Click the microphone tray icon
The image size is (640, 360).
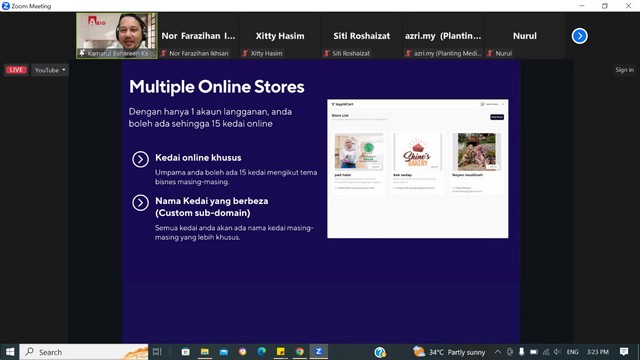tap(521, 352)
